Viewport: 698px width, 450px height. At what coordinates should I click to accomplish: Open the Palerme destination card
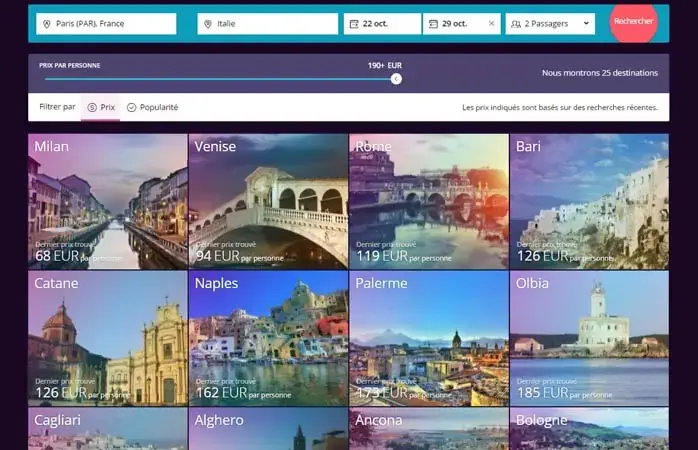coord(429,339)
